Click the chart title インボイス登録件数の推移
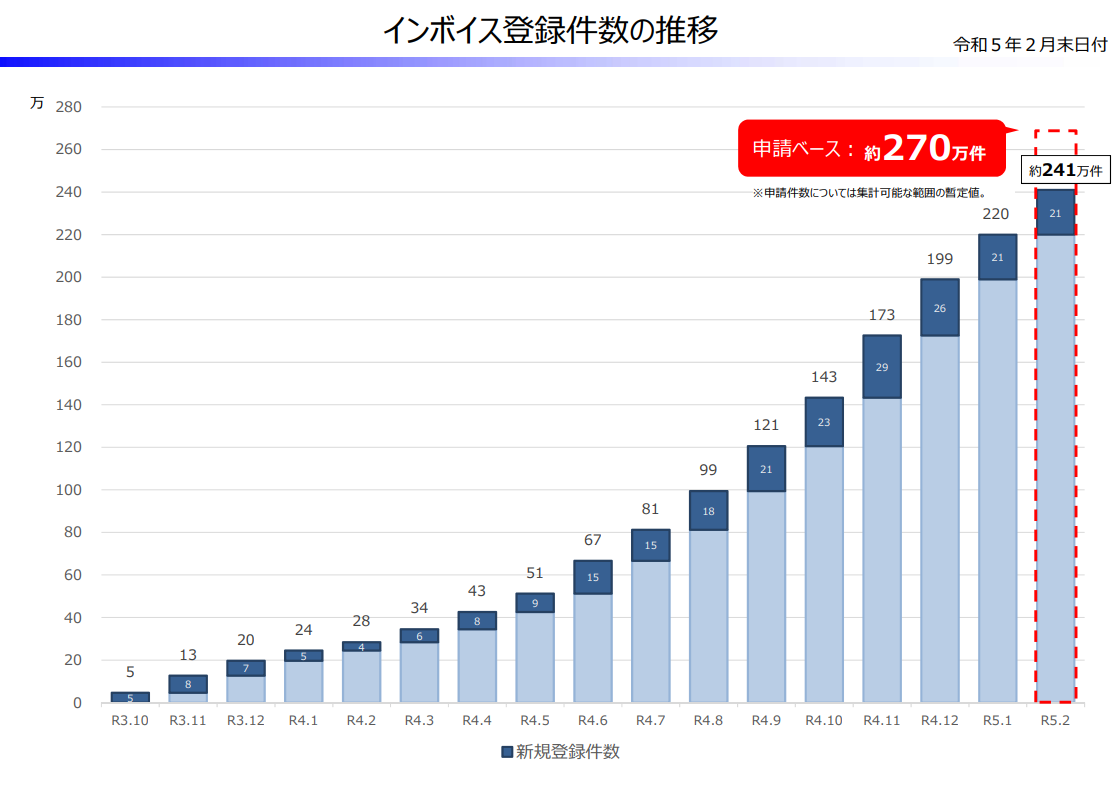 [550, 31]
